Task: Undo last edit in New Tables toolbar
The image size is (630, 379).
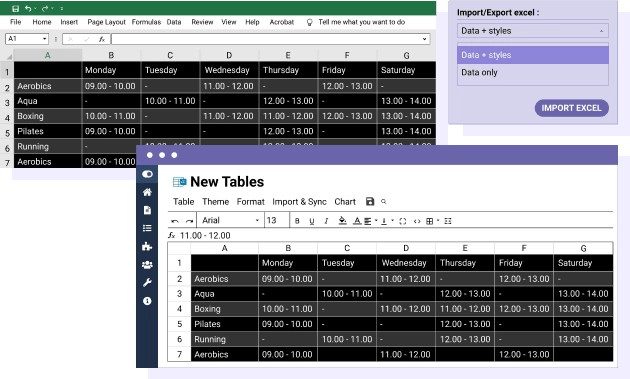Action: [175, 221]
